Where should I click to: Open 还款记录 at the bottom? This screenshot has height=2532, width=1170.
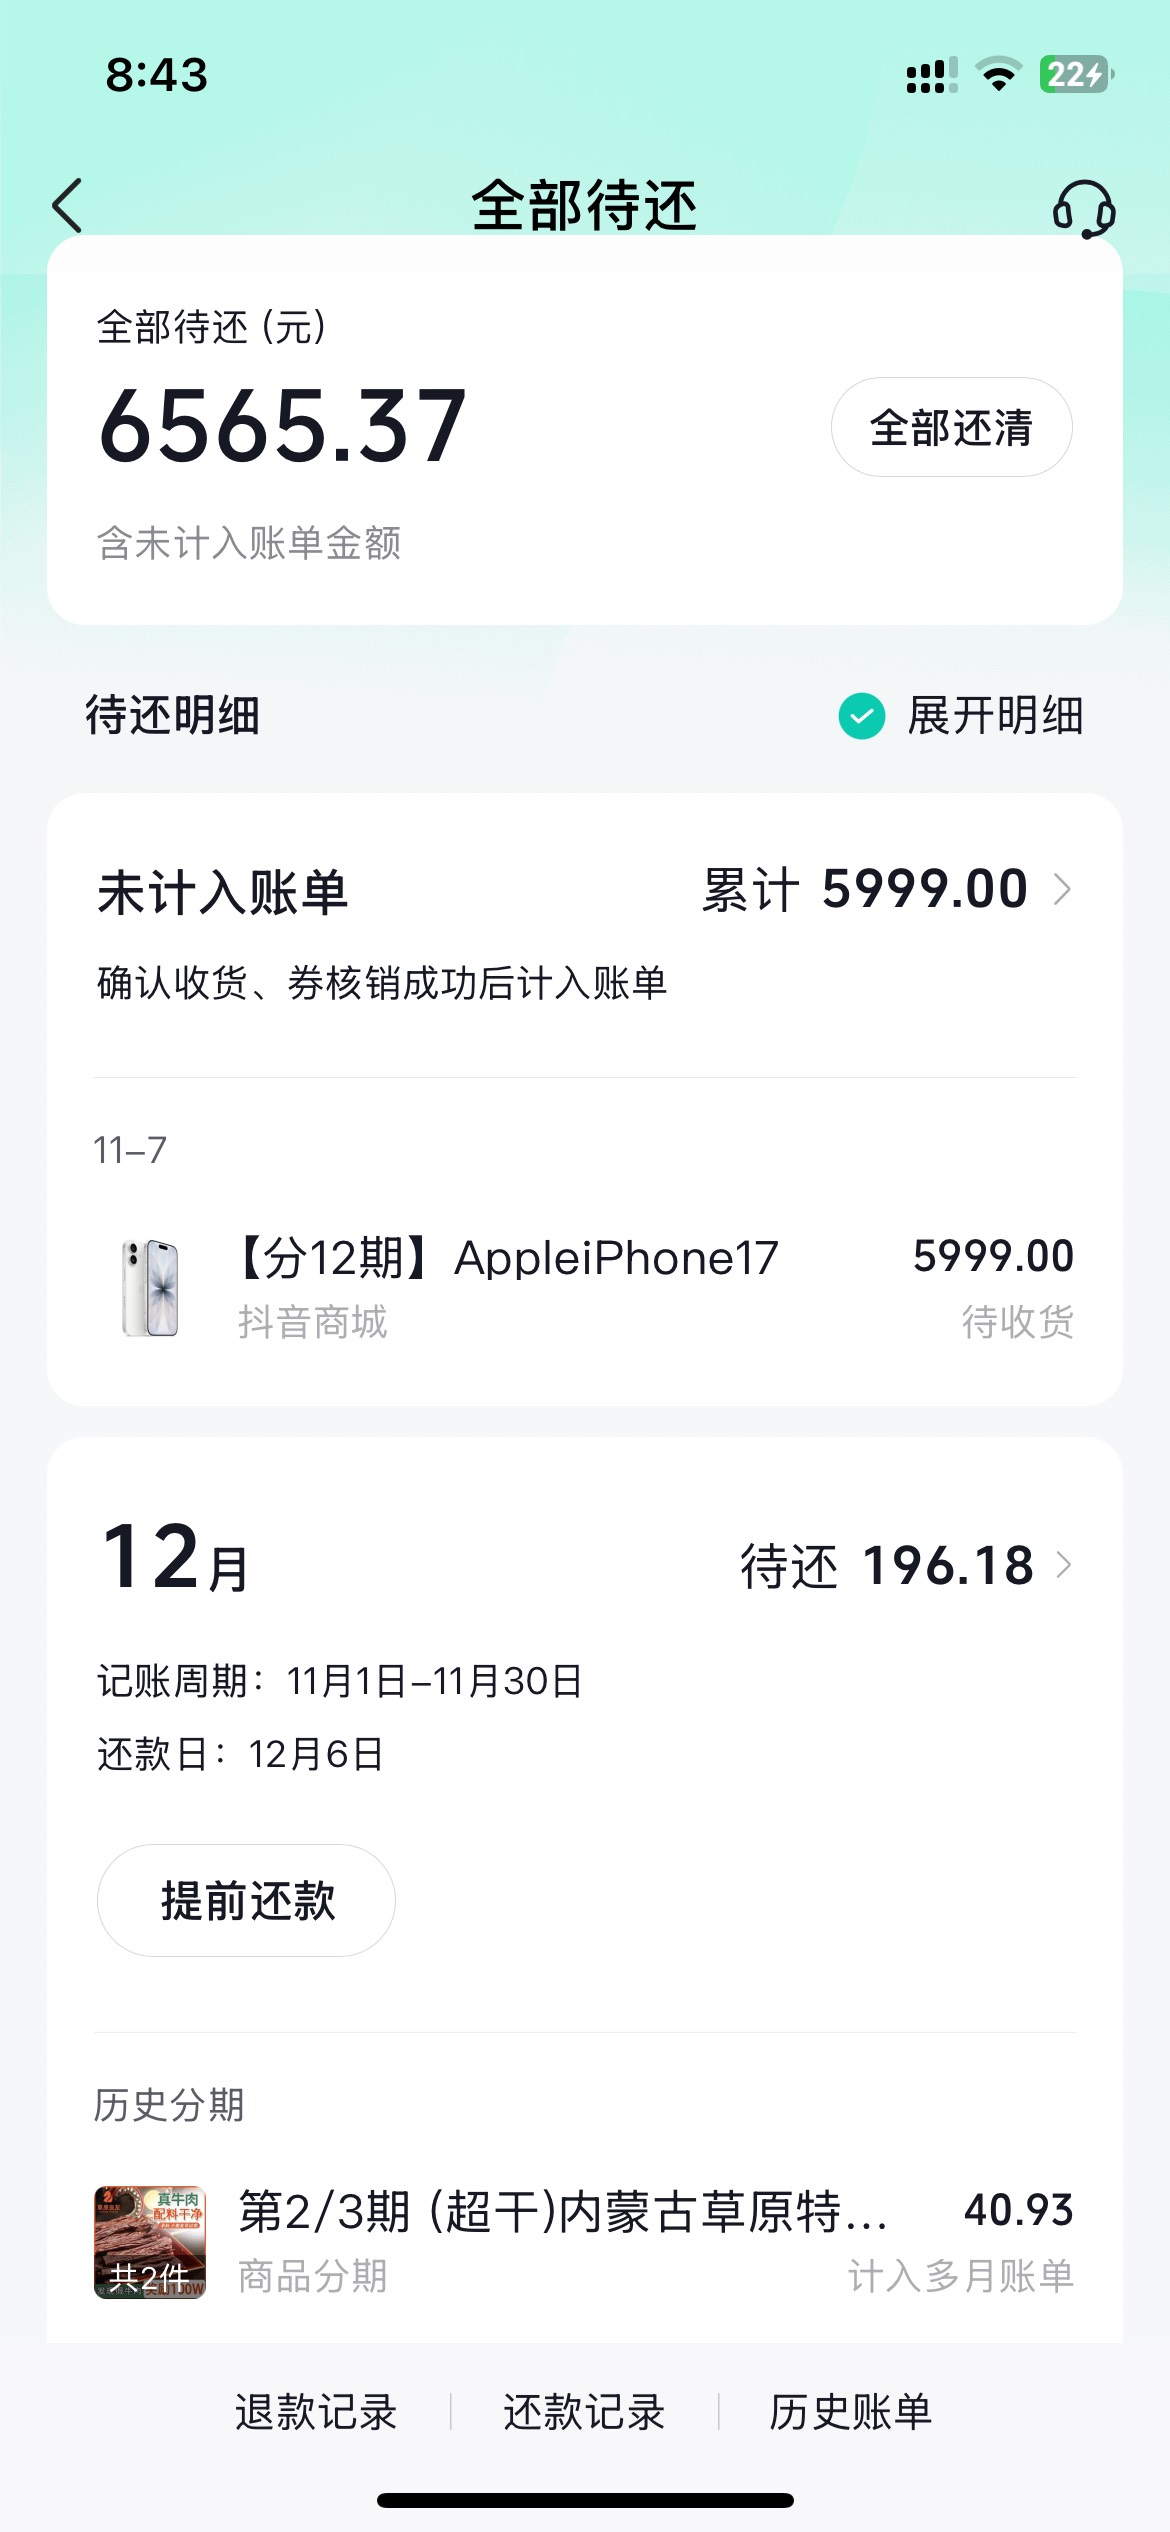coord(584,2411)
